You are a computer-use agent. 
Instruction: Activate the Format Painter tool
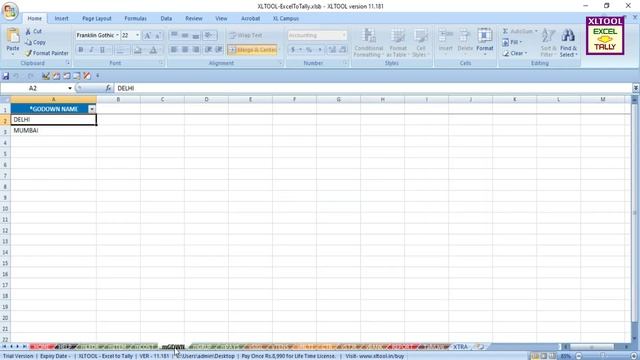(47, 53)
